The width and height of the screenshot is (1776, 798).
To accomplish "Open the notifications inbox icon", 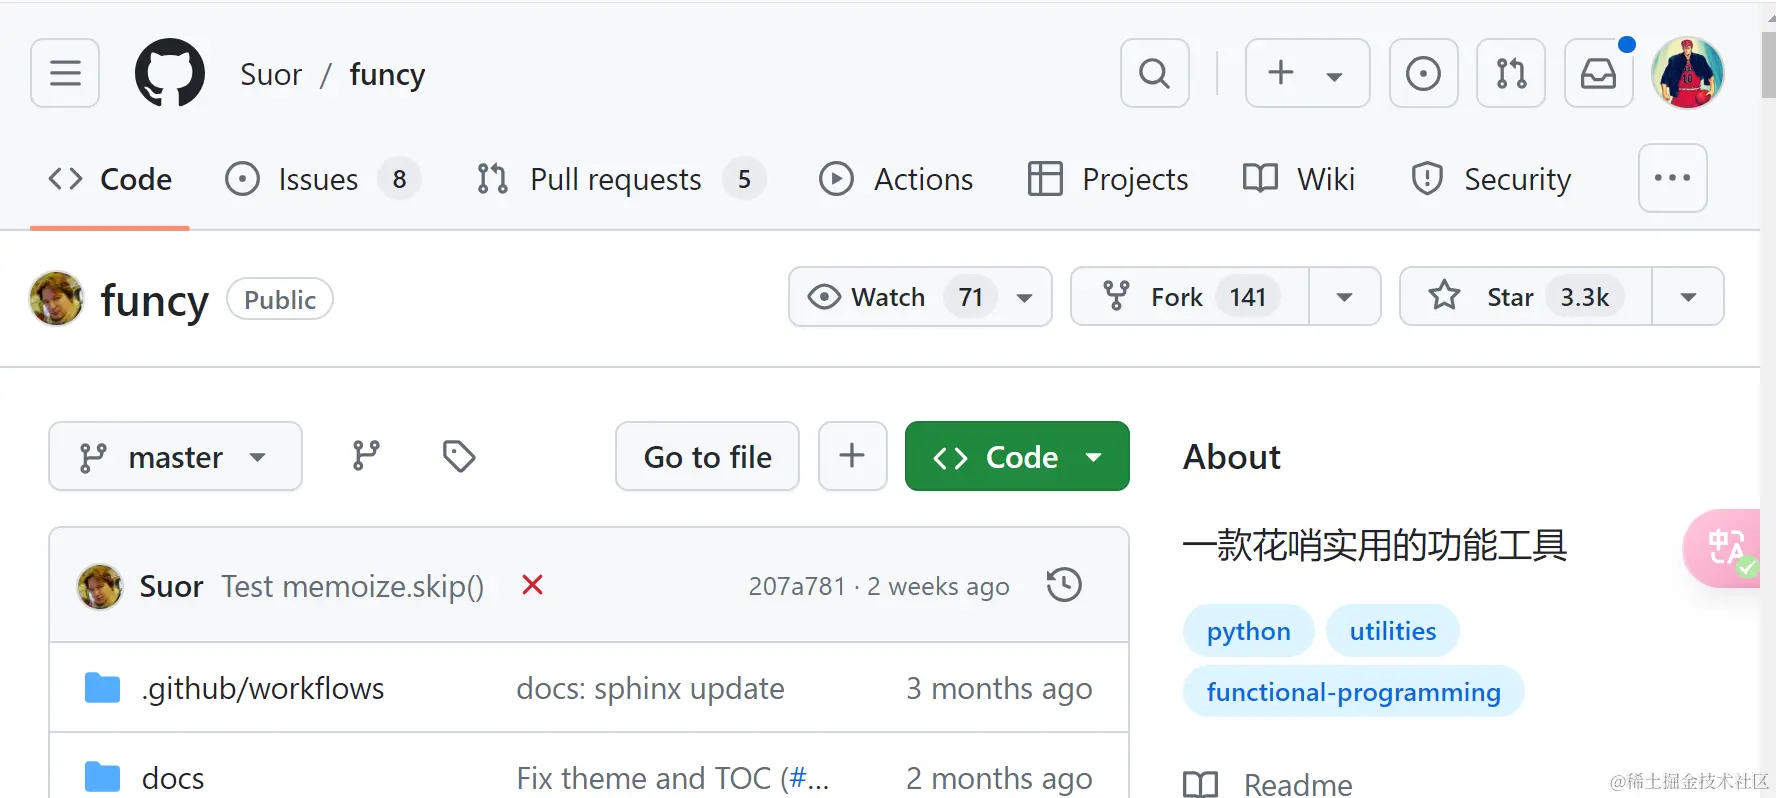I will click(1598, 73).
